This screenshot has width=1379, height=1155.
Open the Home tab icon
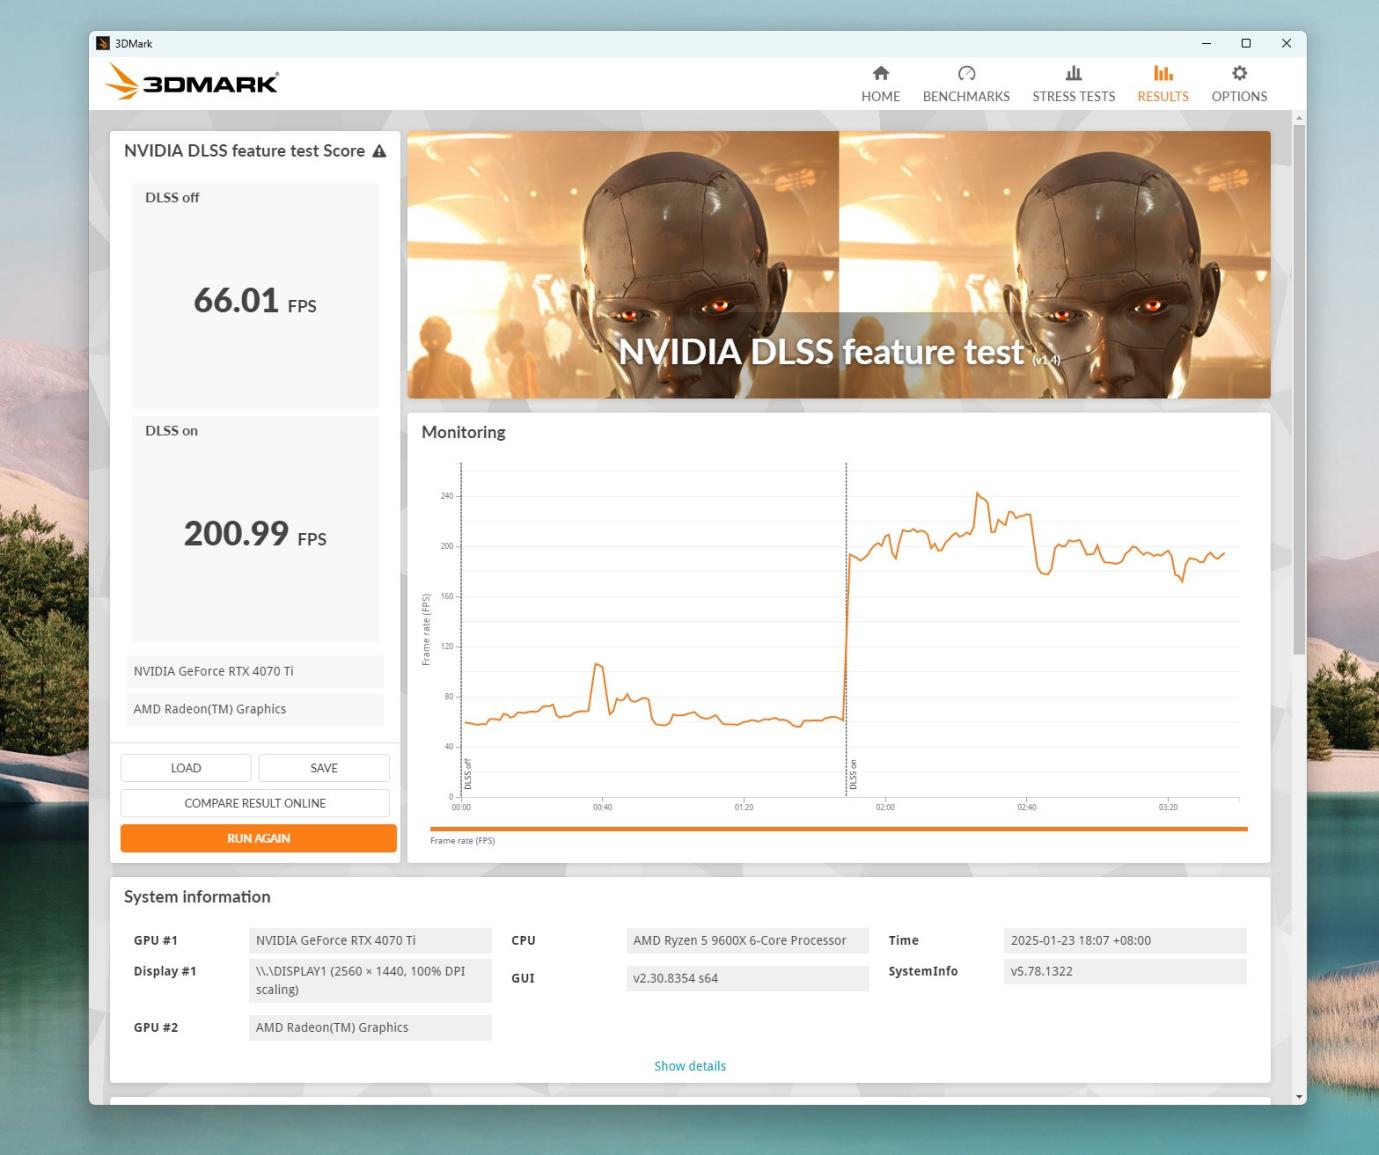[880, 73]
